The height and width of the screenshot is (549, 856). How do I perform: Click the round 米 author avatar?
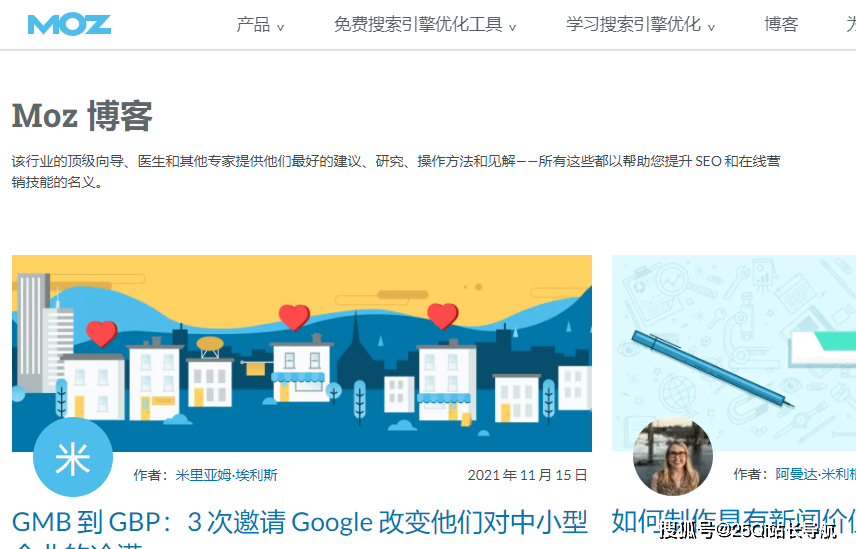tap(73, 457)
